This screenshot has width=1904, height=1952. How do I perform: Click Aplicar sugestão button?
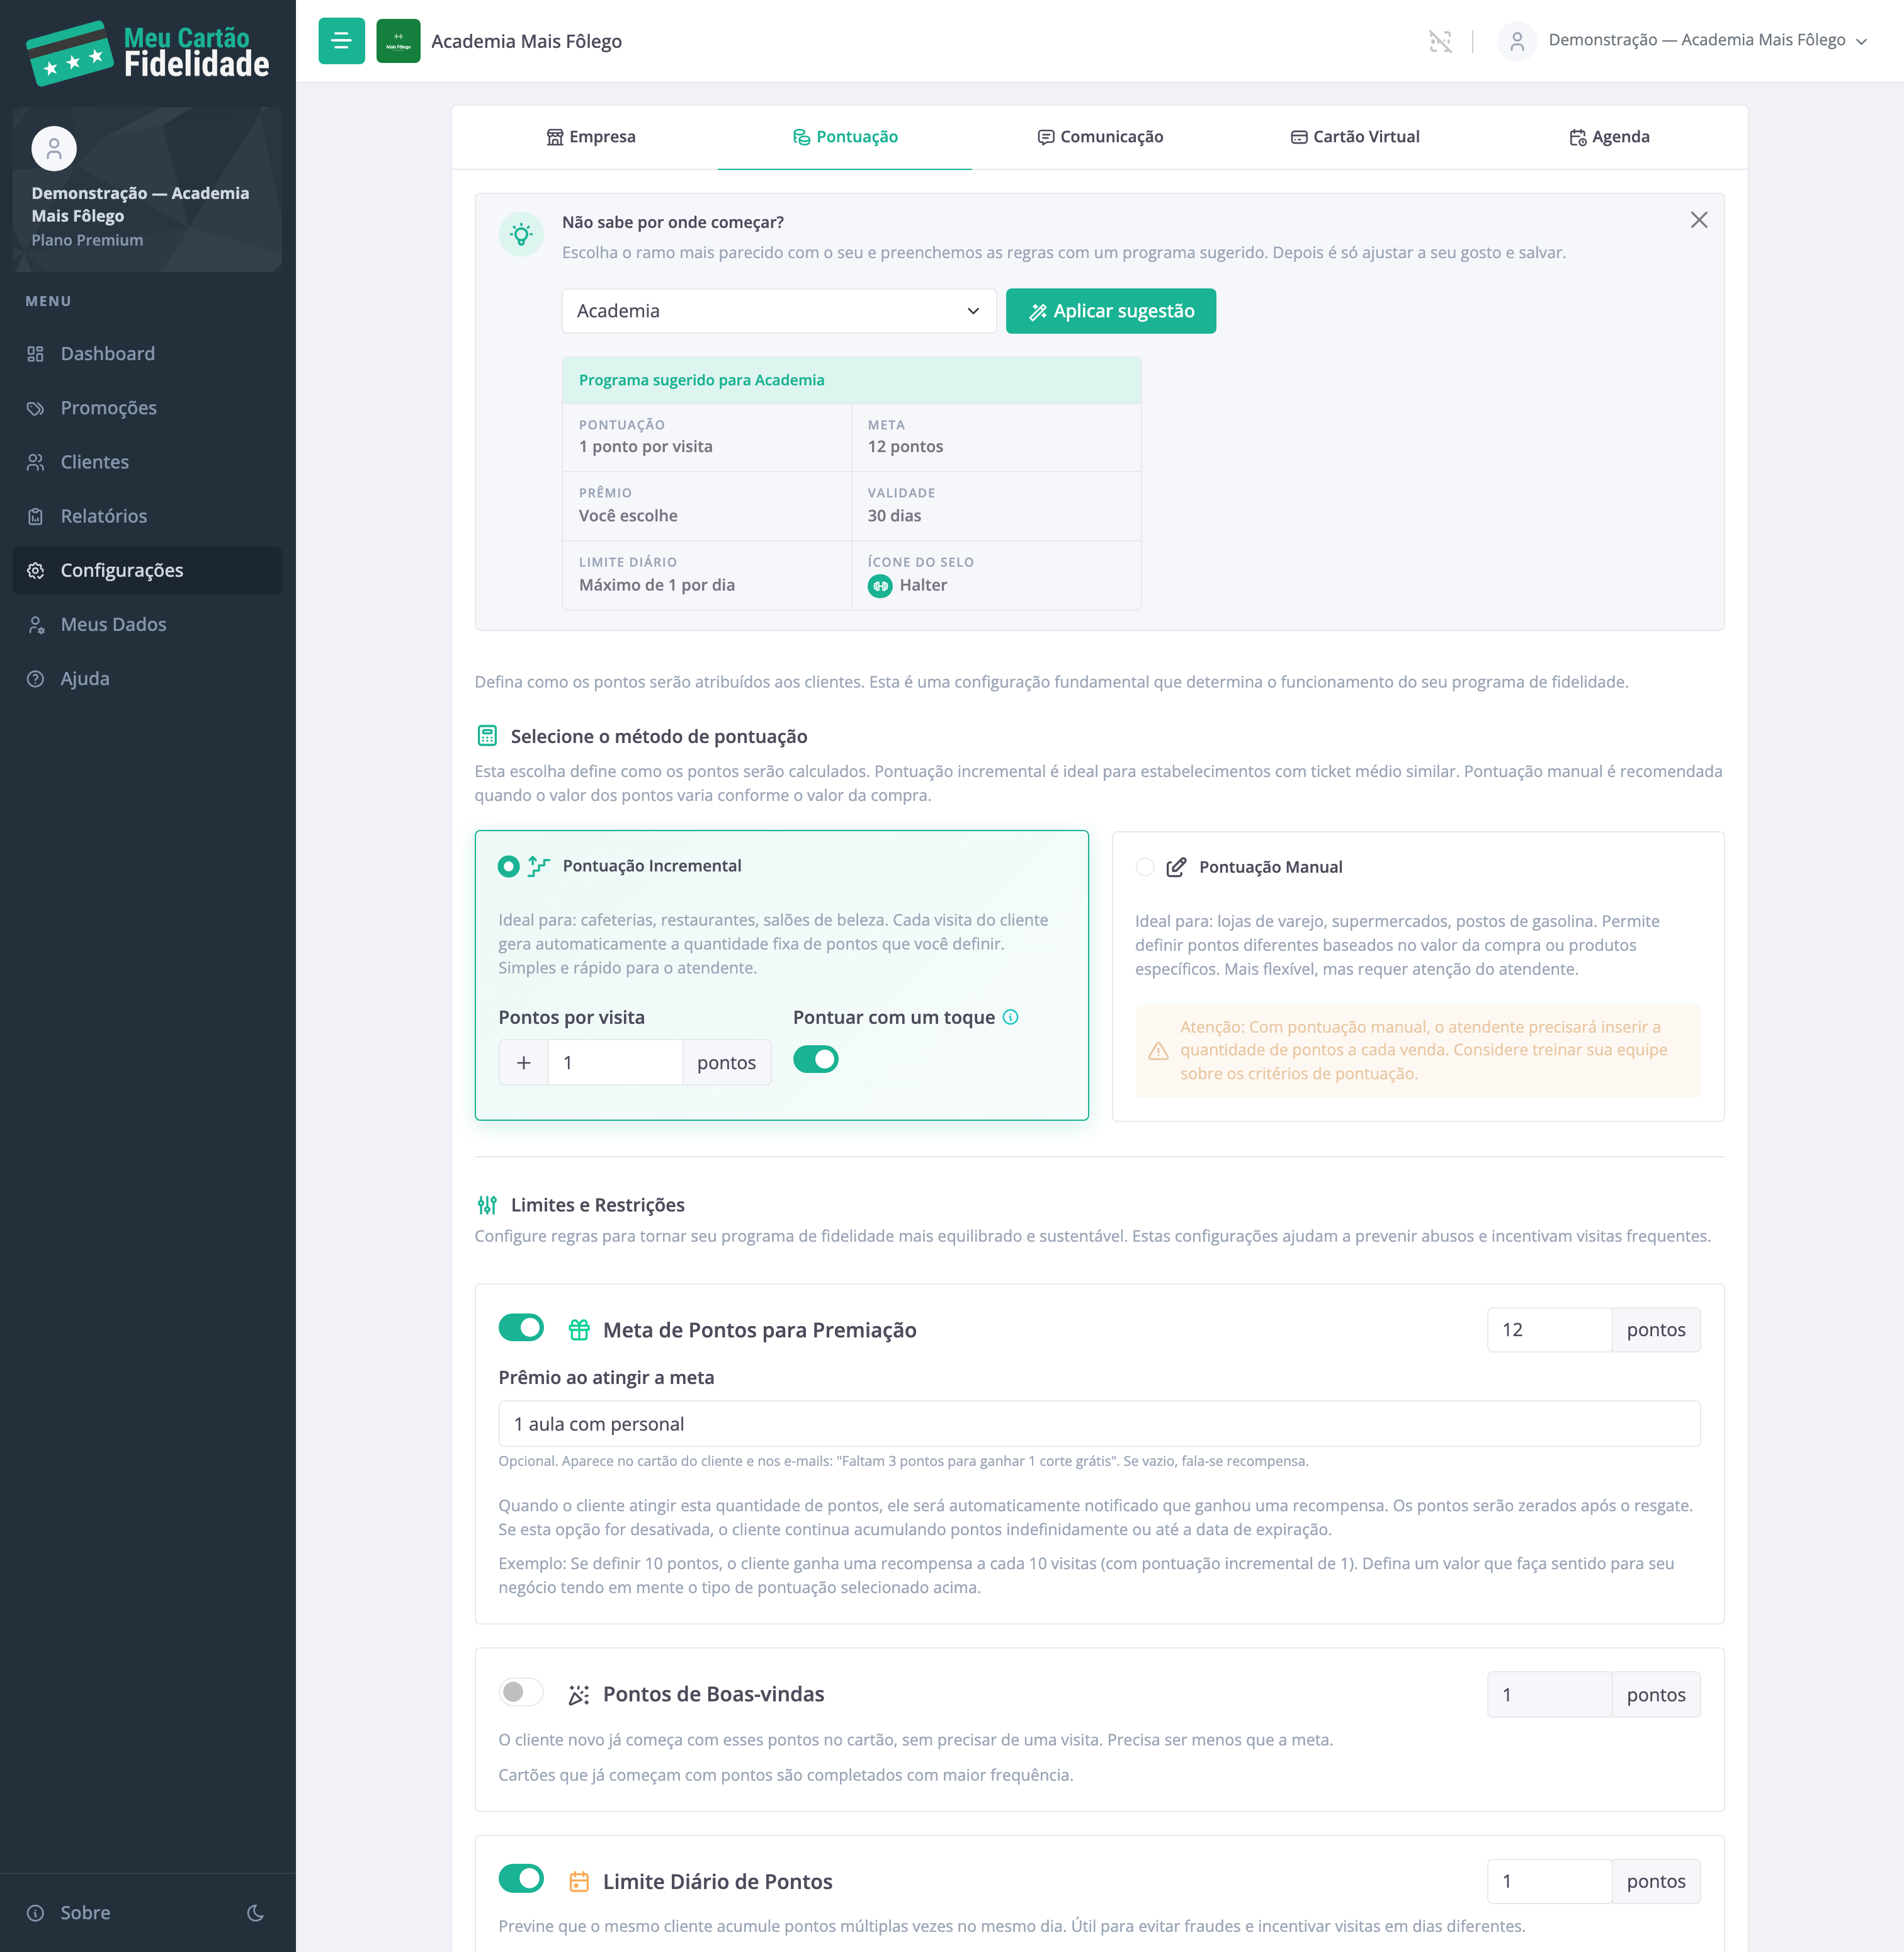pyautogui.click(x=1110, y=311)
